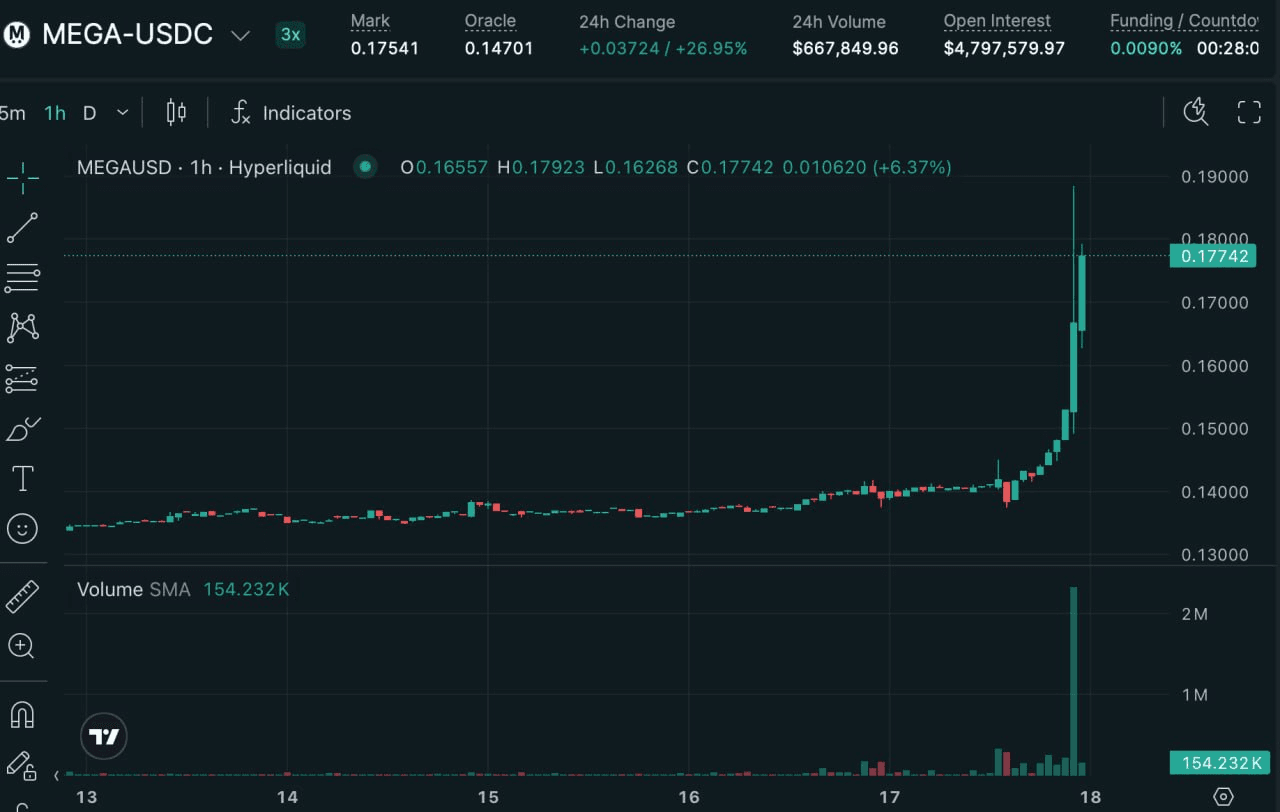Expand the timeframe interval dropdown arrow
The height and width of the screenshot is (812, 1280).
click(122, 113)
